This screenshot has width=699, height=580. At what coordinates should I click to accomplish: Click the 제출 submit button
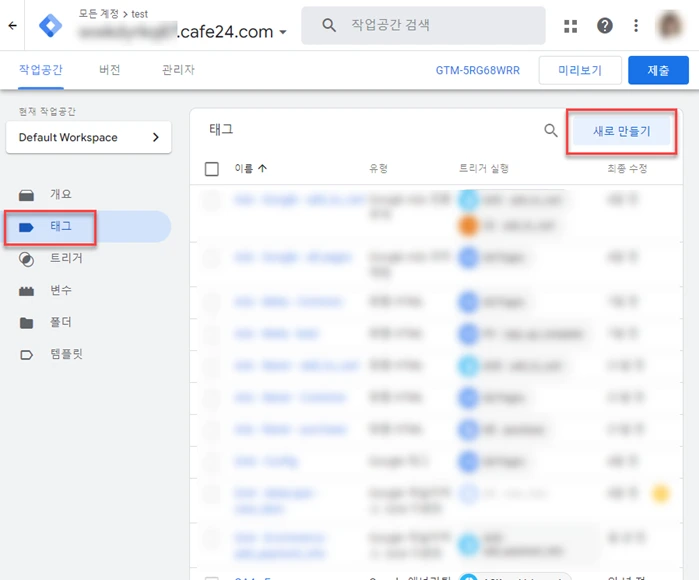click(658, 70)
